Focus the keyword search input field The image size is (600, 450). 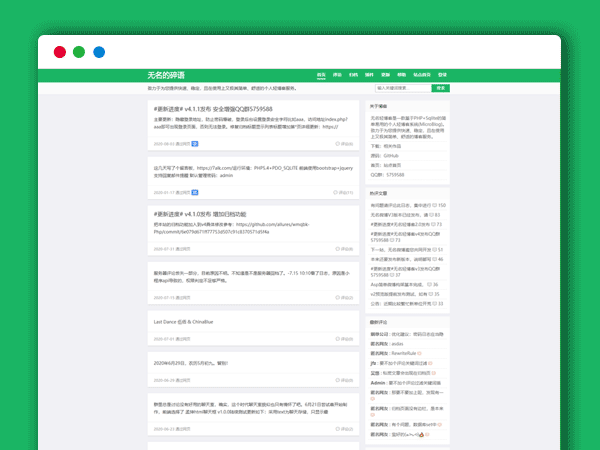point(398,88)
